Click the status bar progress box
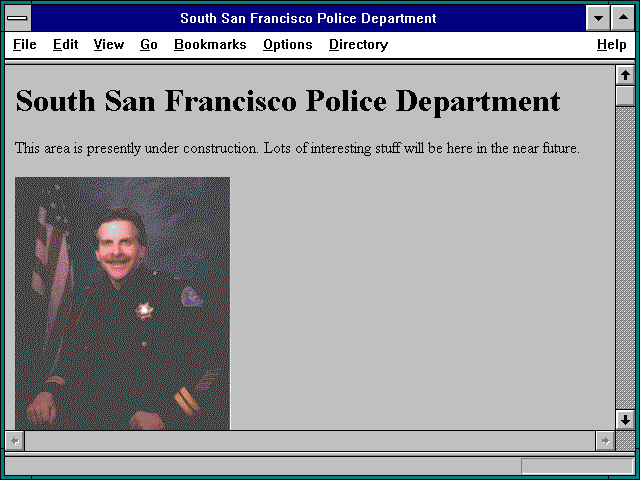Viewport: 640px width, 480px height. 577,466
